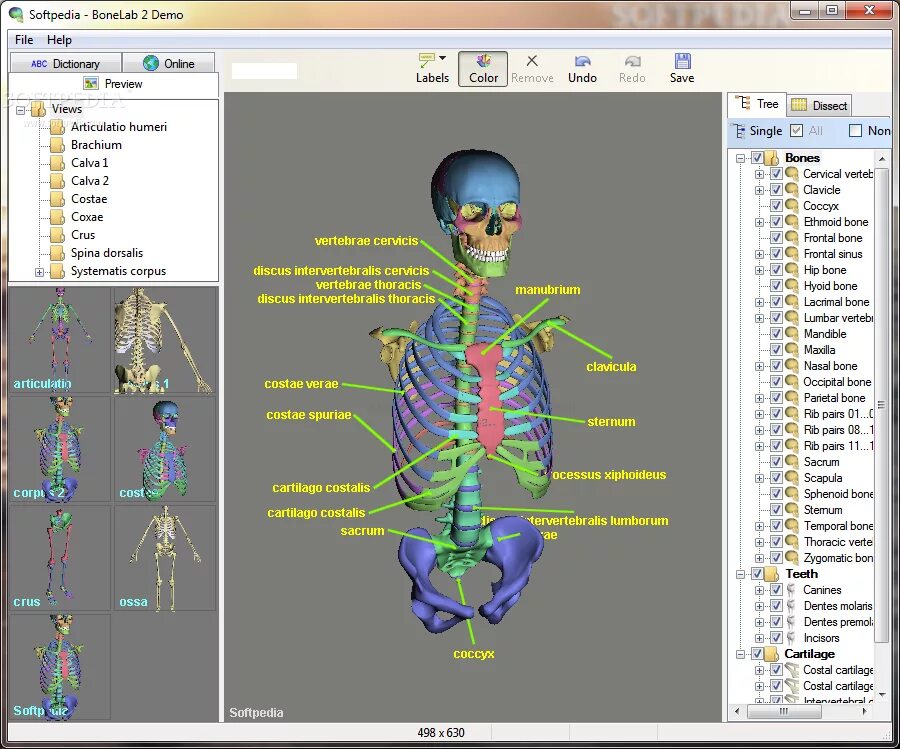The image size is (900, 749).
Task: Click the Dentes molaris tooth icon
Action: [792, 606]
